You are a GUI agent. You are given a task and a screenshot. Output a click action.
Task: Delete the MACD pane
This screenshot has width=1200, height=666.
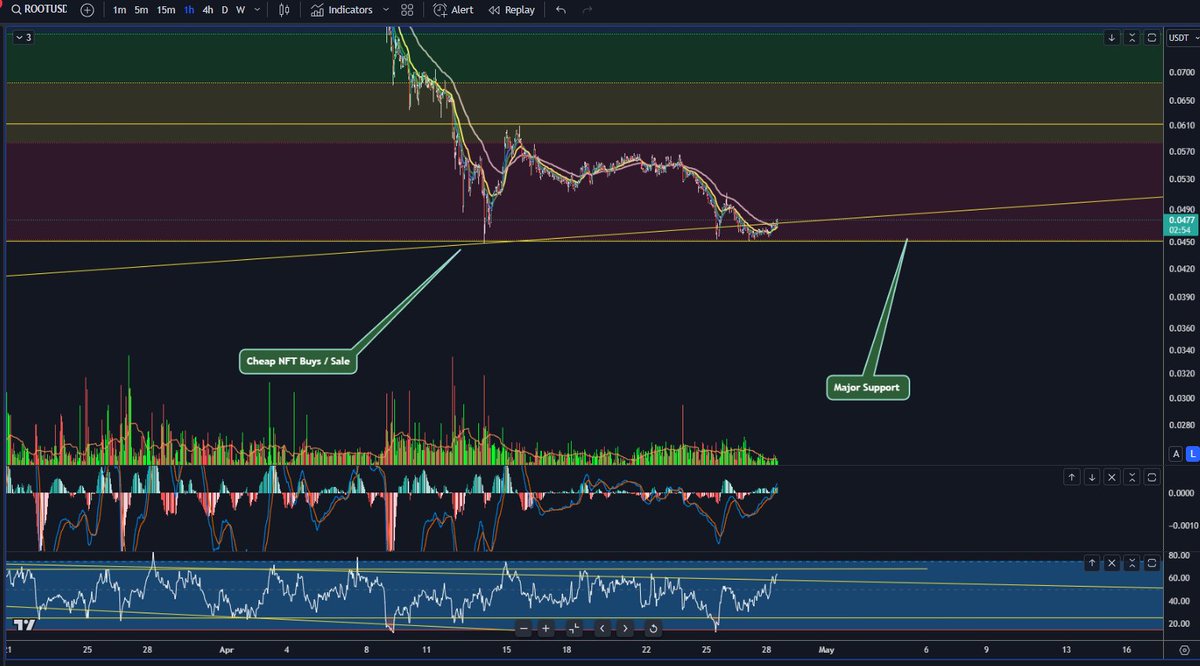(1112, 478)
